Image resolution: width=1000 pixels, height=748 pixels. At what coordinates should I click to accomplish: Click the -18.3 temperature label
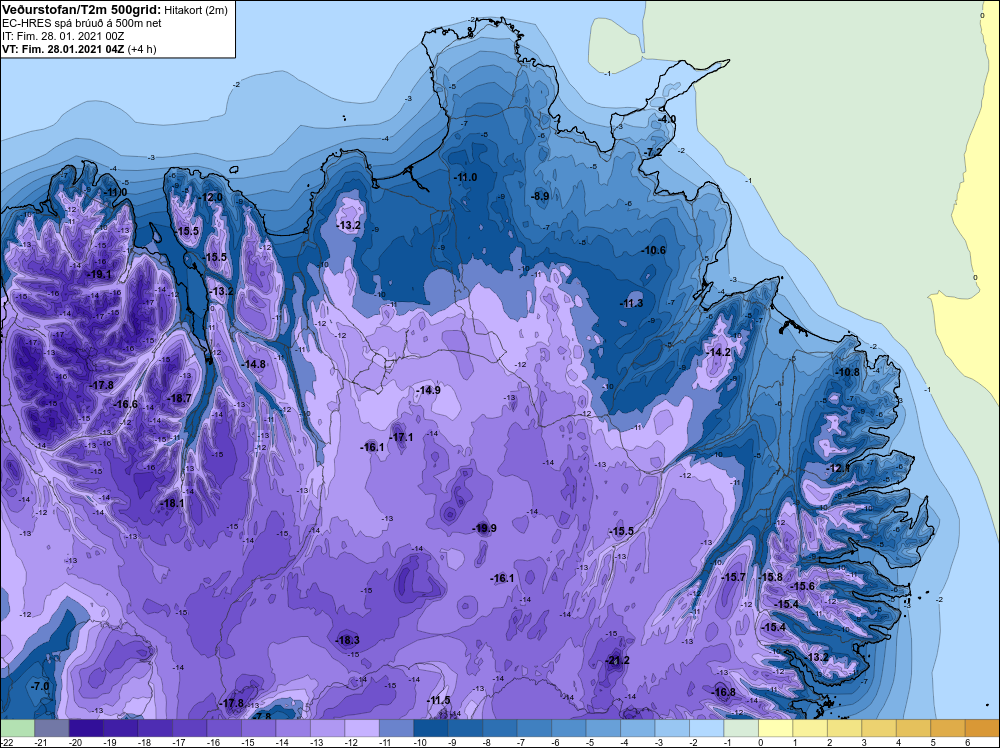348,640
